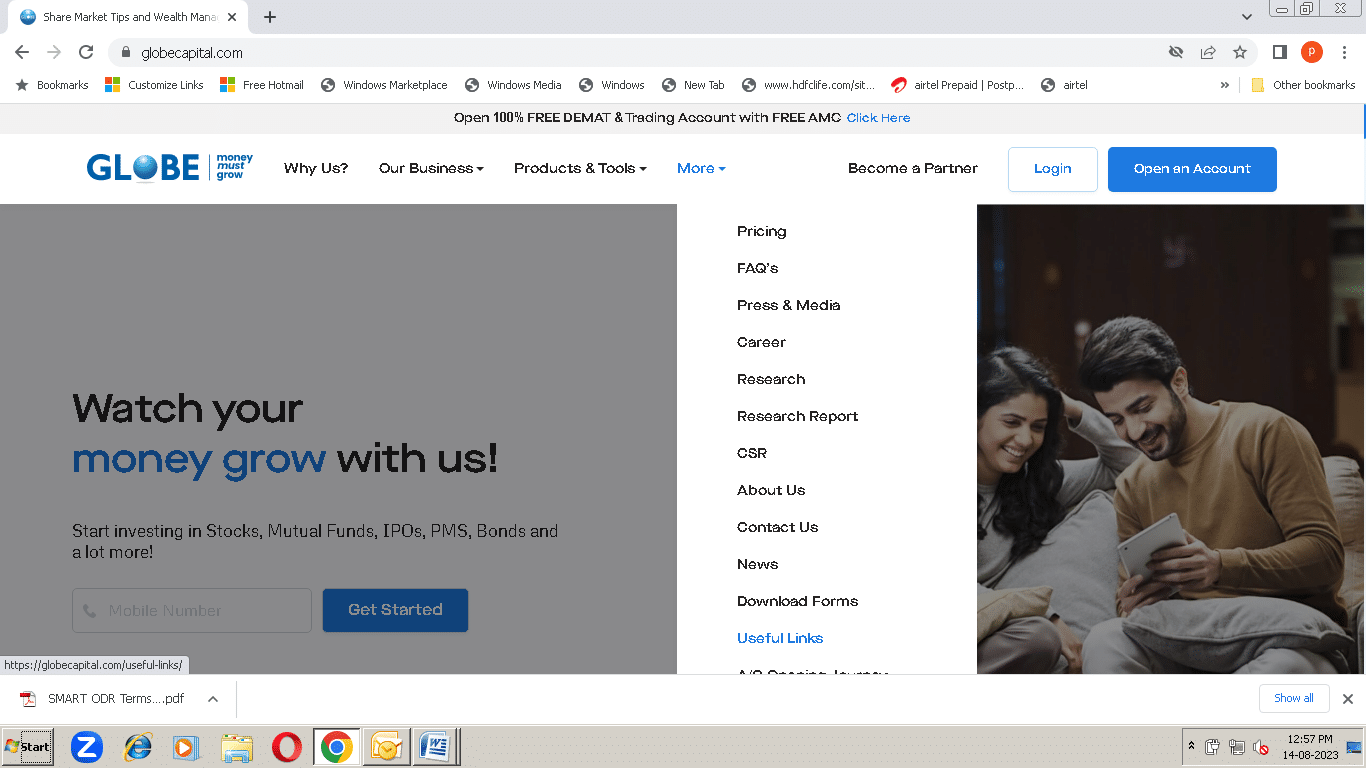View site info via padlock icon
This screenshot has width=1366, height=768.
click(126, 52)
